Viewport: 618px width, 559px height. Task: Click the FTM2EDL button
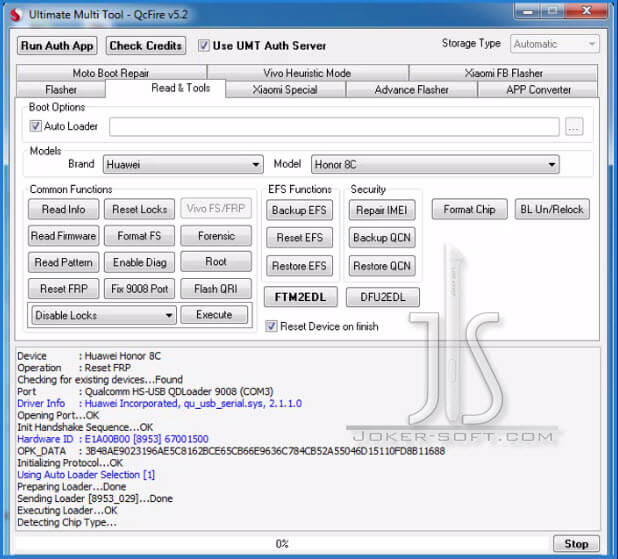[300, 297]
